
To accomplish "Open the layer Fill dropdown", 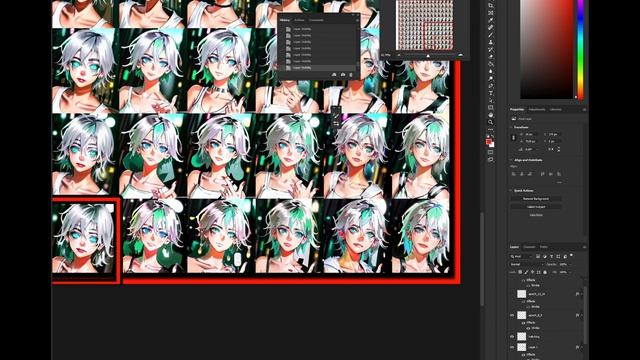I will tap(571, 272).
